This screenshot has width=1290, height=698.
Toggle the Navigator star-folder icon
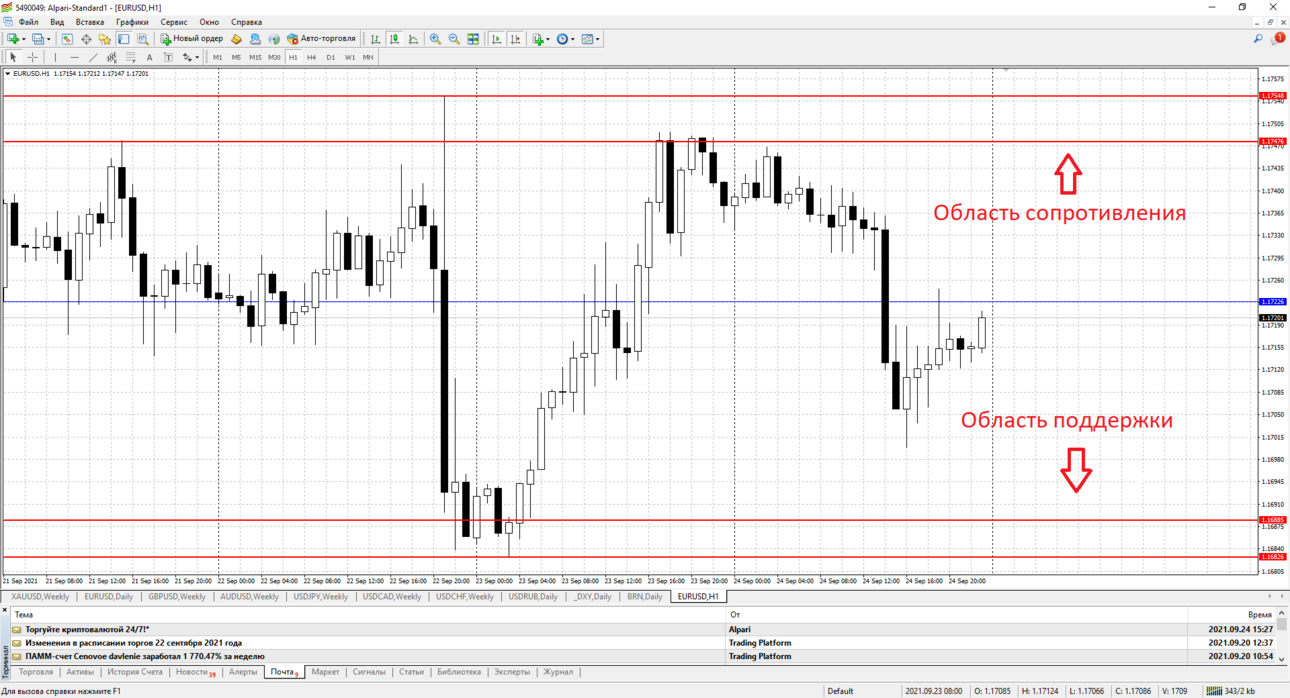(104, 39)
